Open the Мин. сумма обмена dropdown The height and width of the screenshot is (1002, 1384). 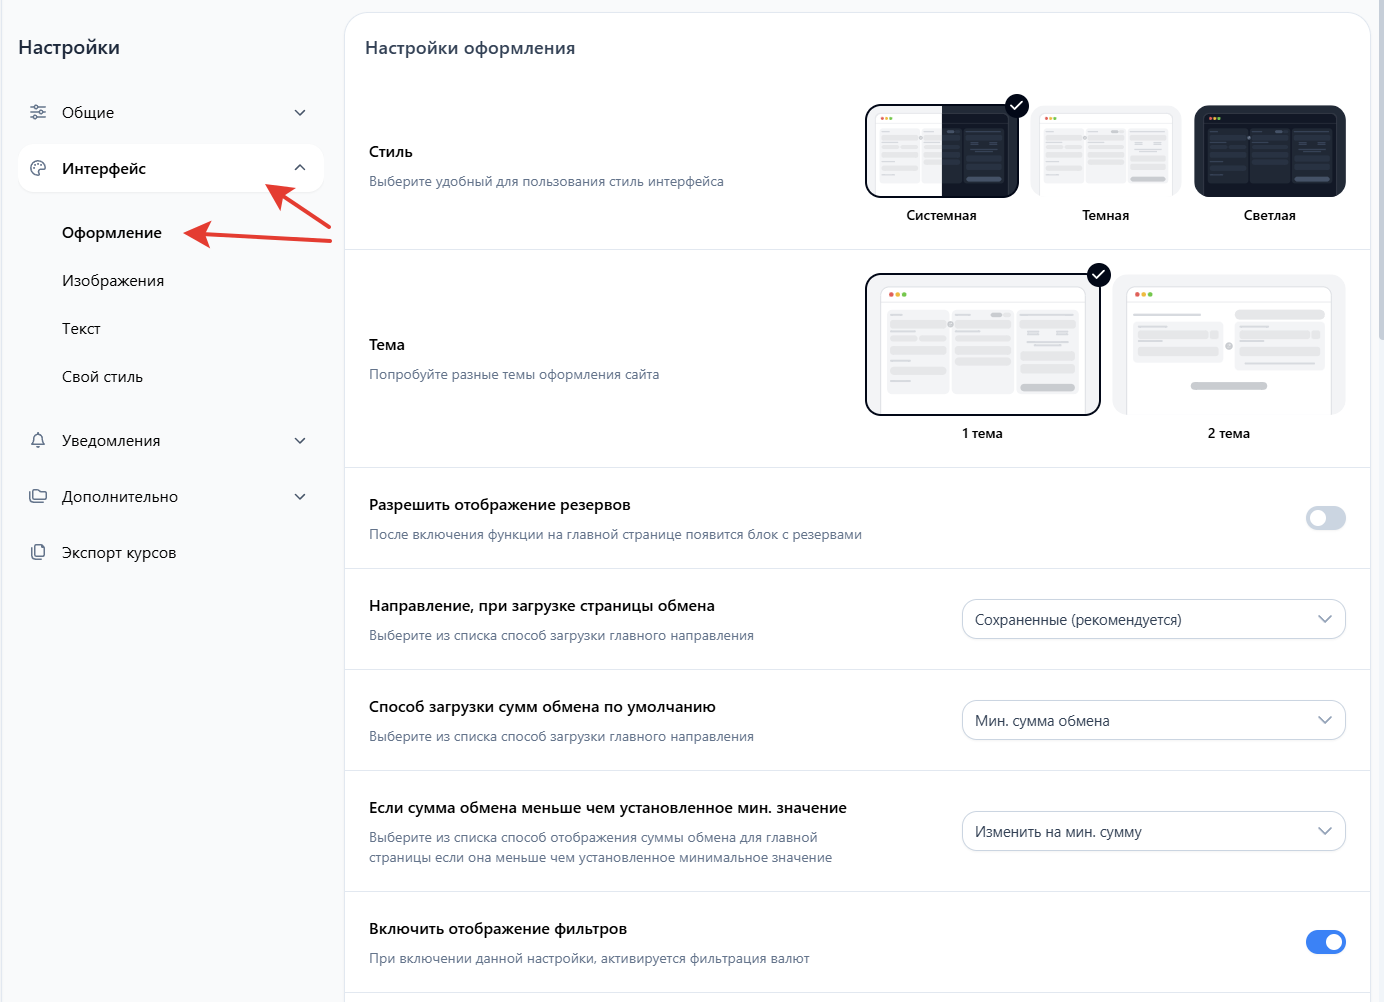coord(1153,720)
